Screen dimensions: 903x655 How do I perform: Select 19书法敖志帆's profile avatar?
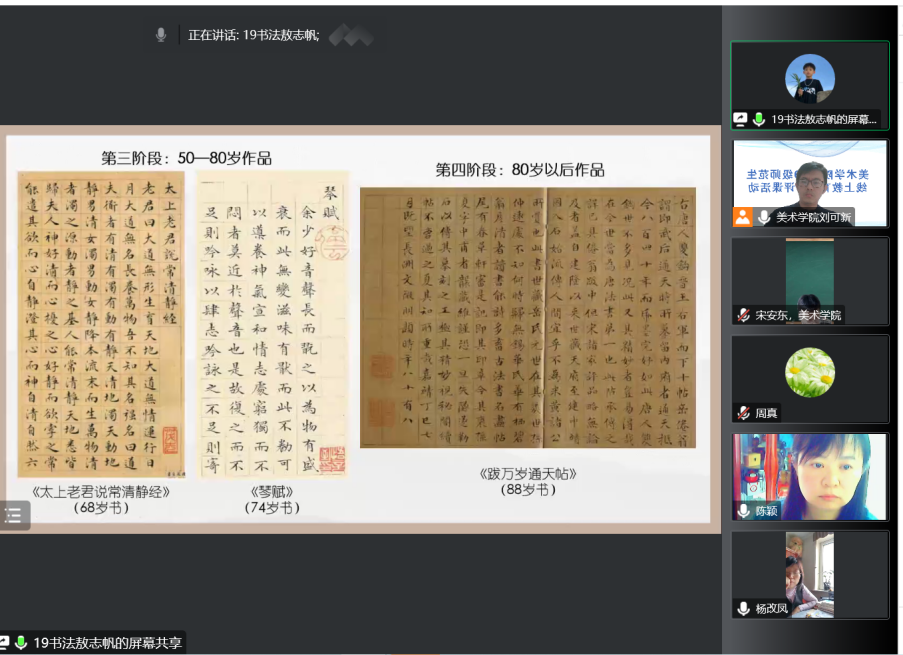[x=810, y=78]
